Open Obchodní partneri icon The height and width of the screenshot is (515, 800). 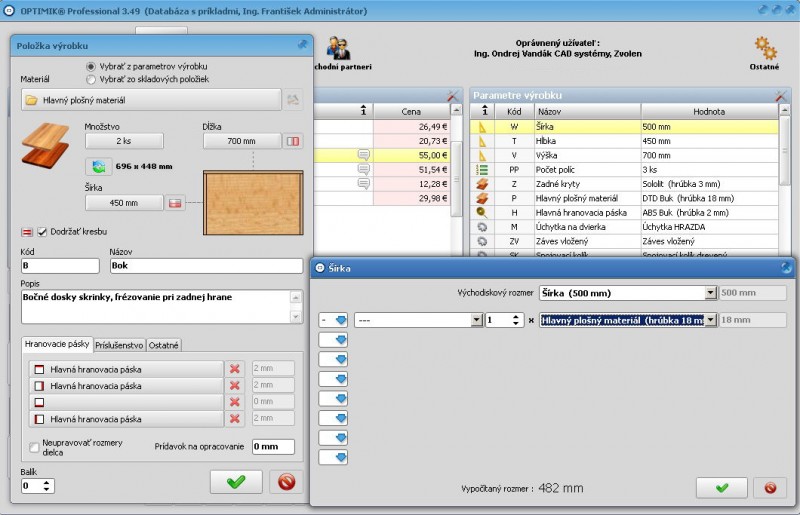[x=339, y=49]
